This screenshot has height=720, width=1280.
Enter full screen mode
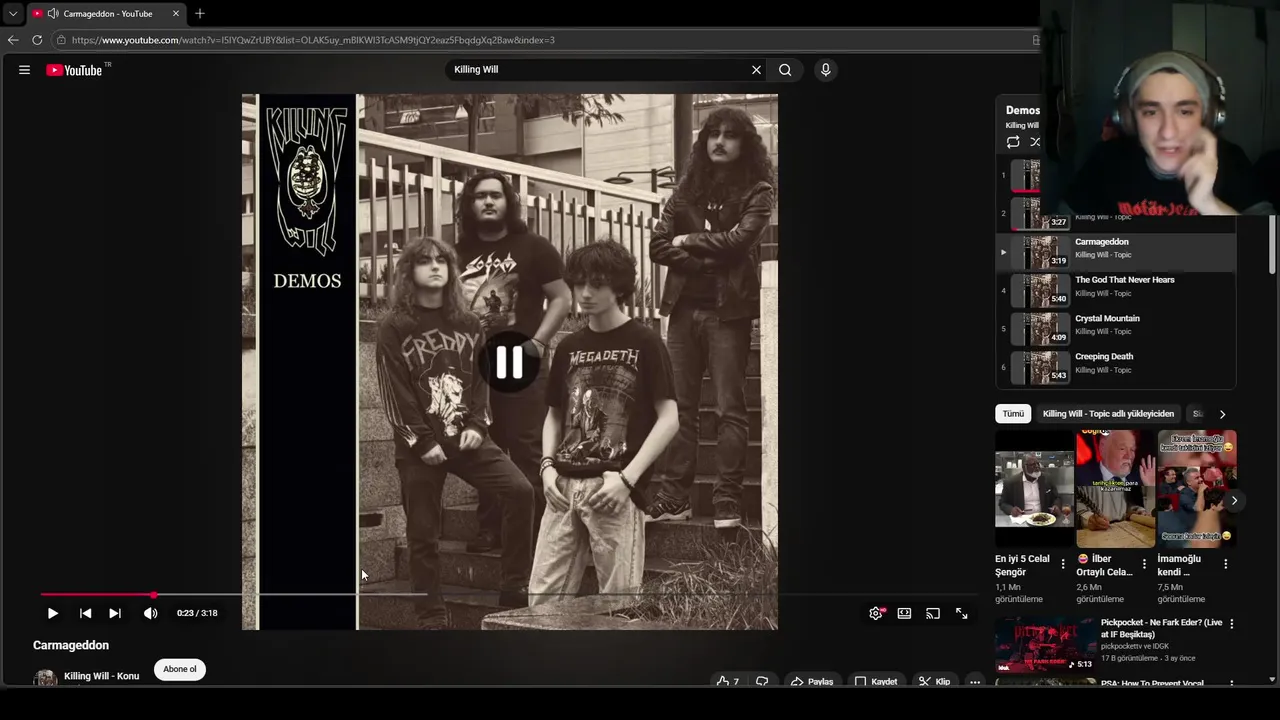pyautogui.click(x=961, y=613)
